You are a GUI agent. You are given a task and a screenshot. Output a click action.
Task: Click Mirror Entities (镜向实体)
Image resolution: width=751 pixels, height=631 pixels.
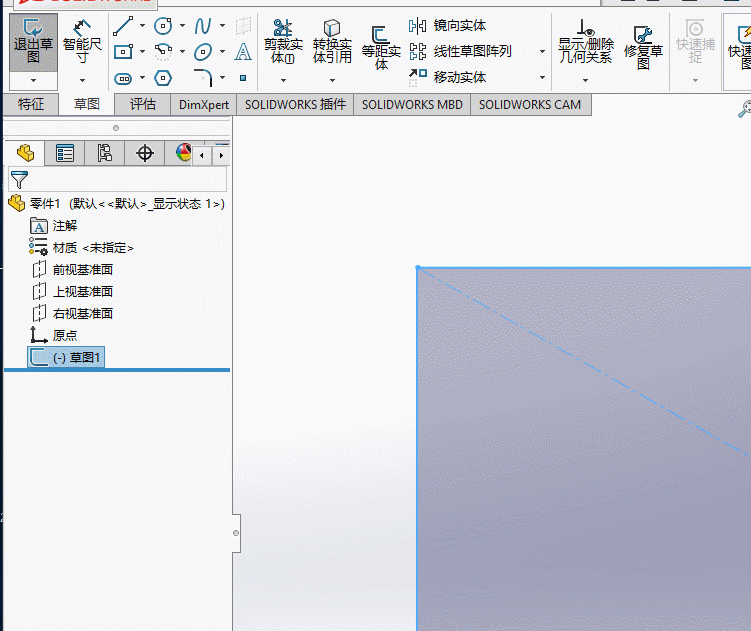tap(447, 25)
